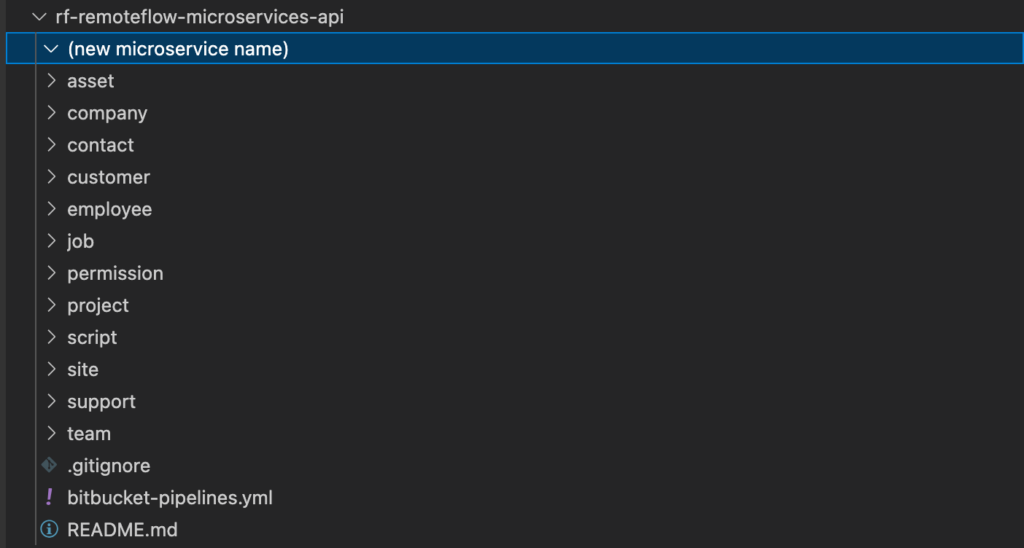1024x548 pixels.
Task: Click the .gitignore git file icon
Action: (x=48, y=465)
